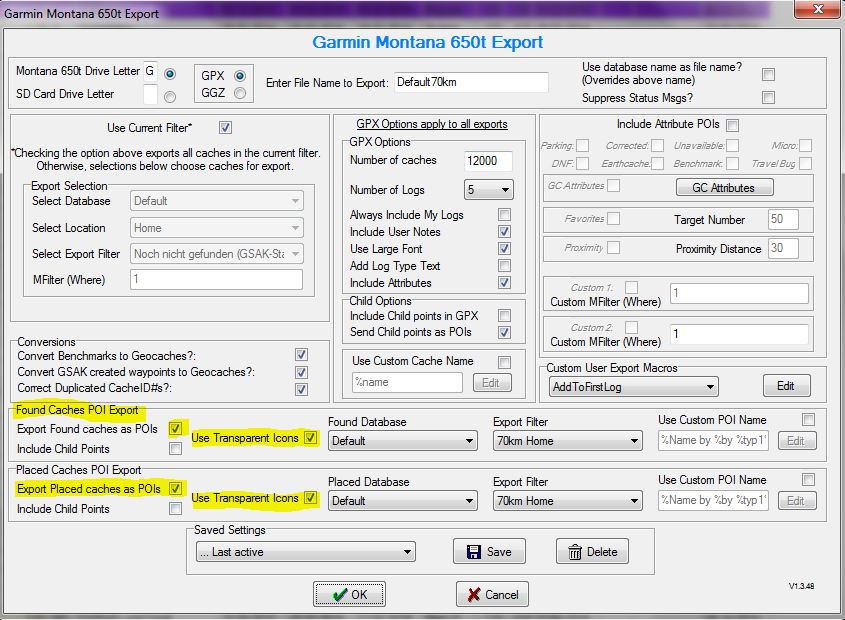Viewport: 845px width, 620px height.
Task: Toggle Export Found caches as POIs
Action: (x=176, y=429)
